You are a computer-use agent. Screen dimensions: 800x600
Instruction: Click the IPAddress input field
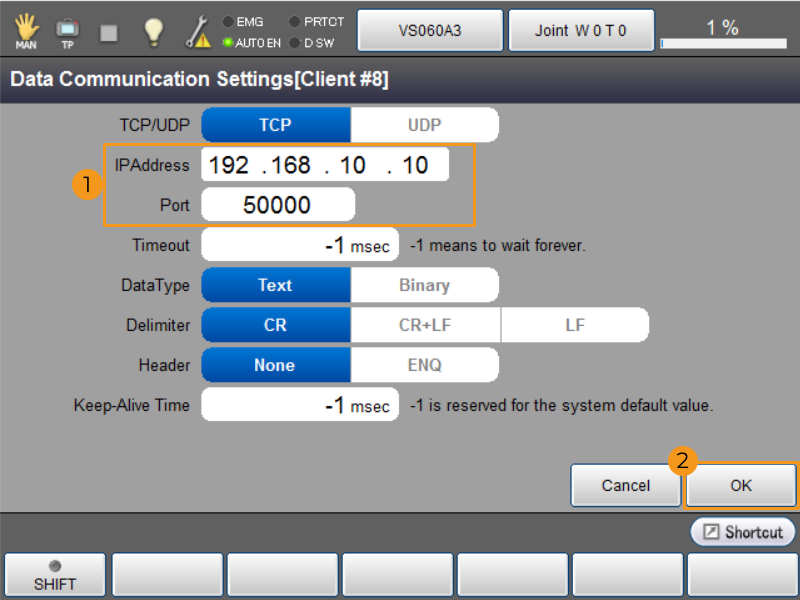324,164
